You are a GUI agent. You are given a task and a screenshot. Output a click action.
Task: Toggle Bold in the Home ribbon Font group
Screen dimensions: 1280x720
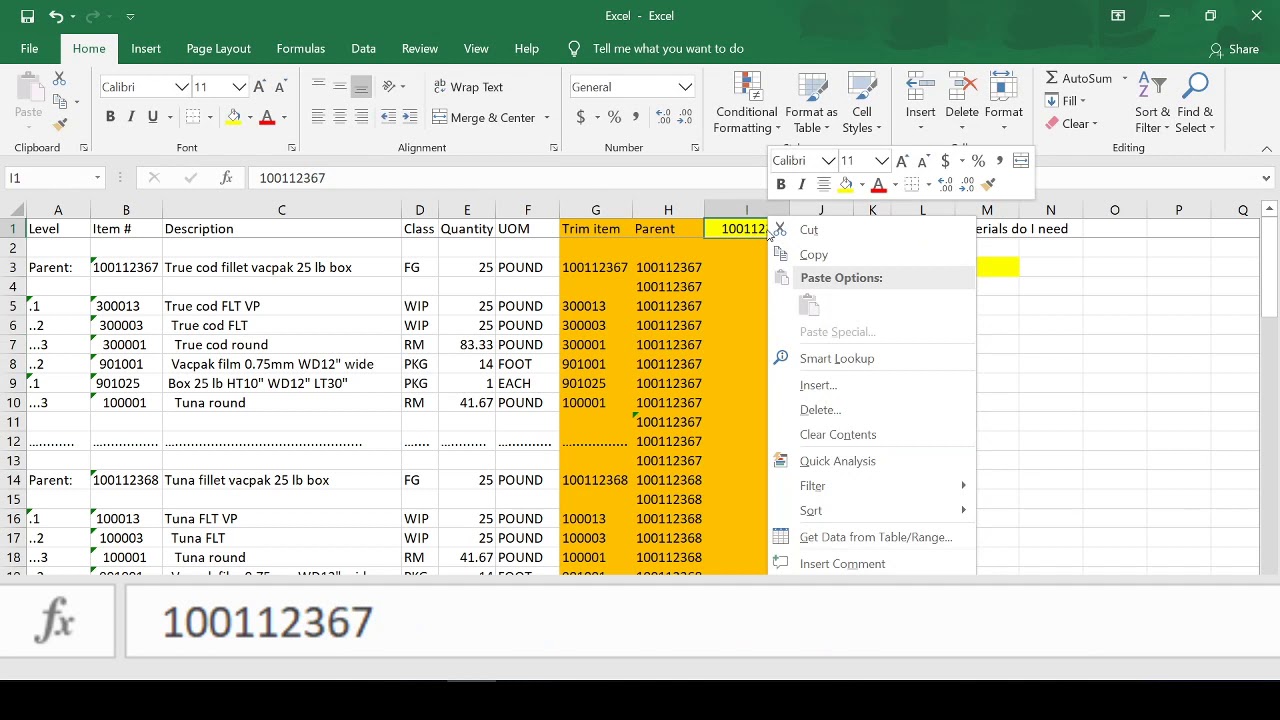[110, 117]
